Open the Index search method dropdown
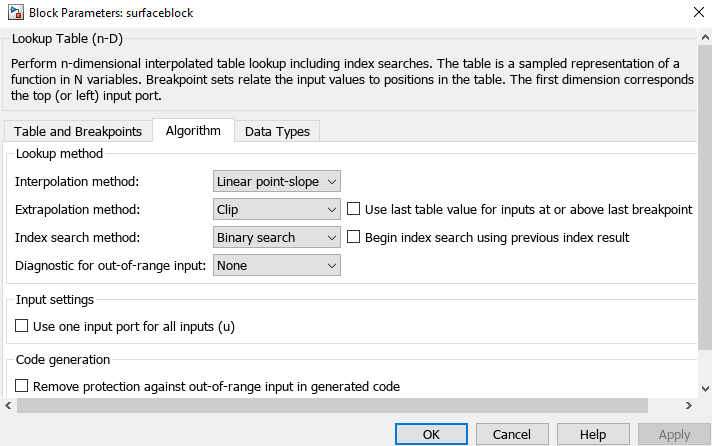The width and height of the screenshot is (712, 446). tap(277, 238)
